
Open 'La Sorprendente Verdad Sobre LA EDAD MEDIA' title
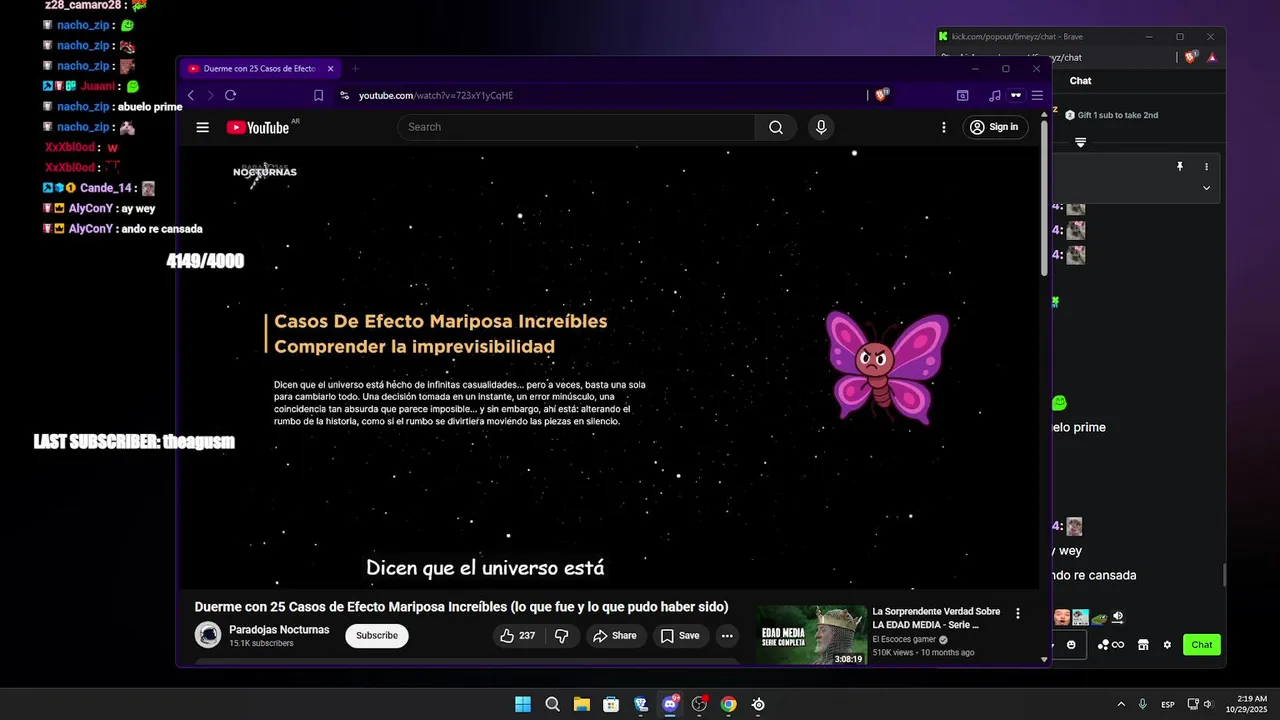(936, 618)
